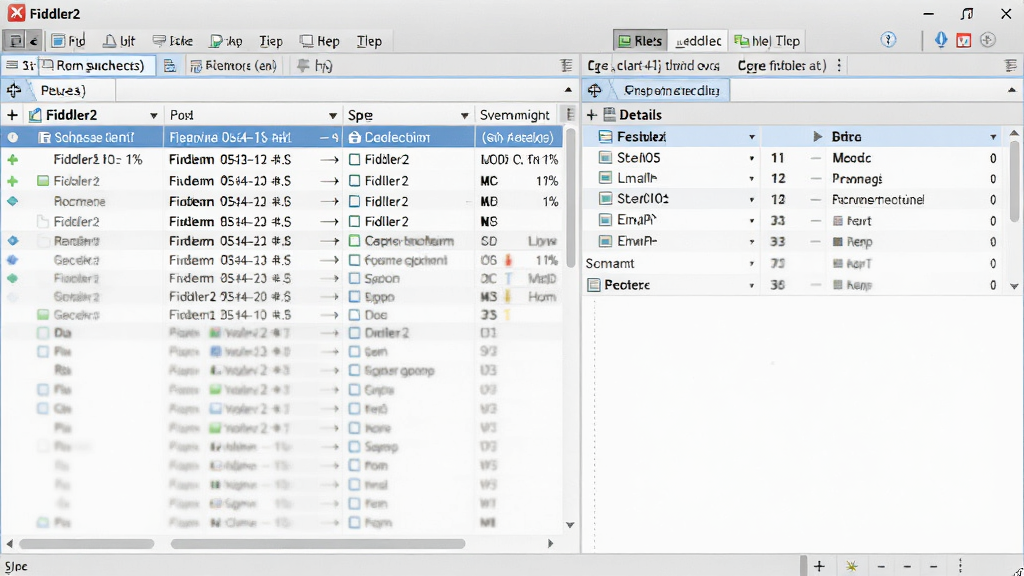
Task: Click the blue circle icon on Rarderr row
Action: (x=12, y=241)
